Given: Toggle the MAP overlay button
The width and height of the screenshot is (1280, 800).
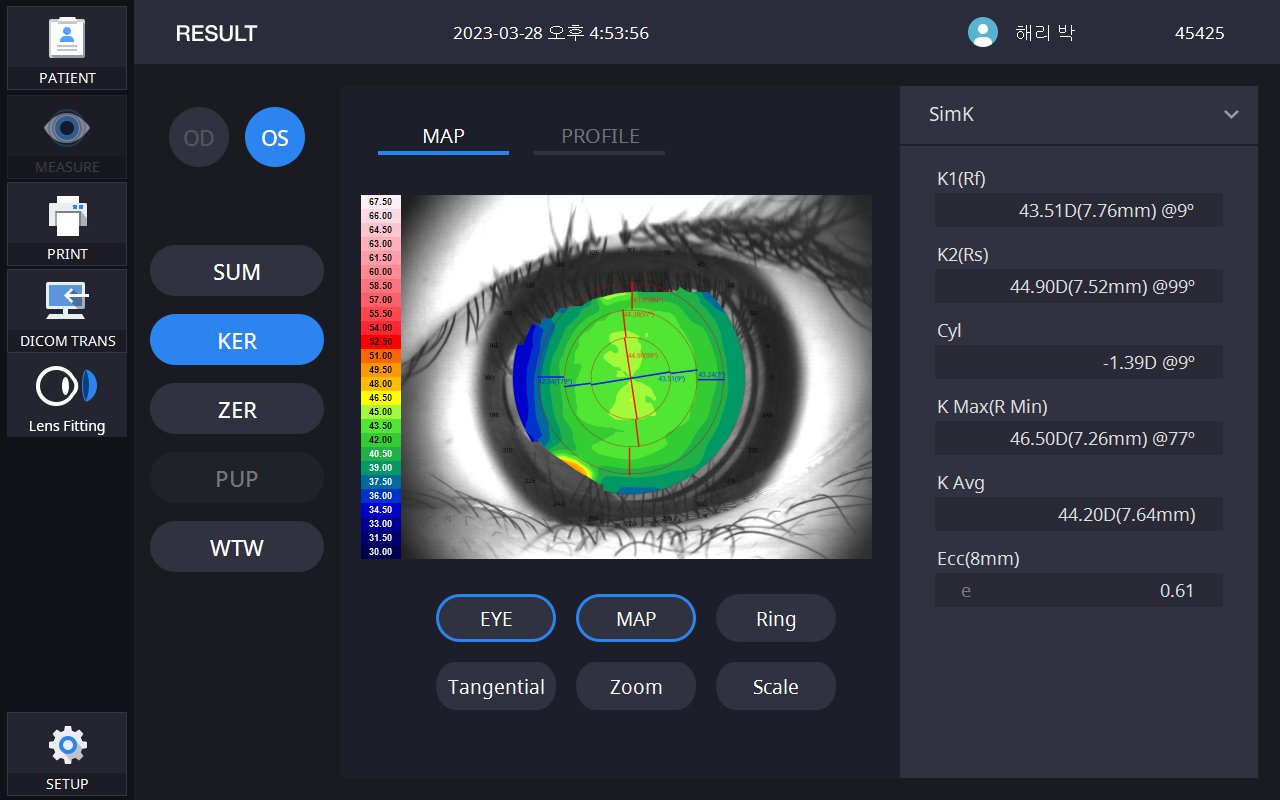Looking at the screenshot, I should tap(636, 619).
